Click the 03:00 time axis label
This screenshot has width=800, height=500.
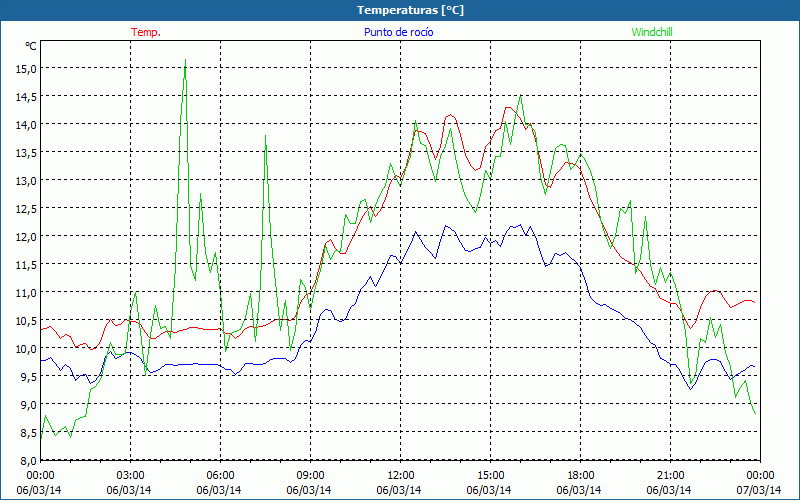point(131,476)
